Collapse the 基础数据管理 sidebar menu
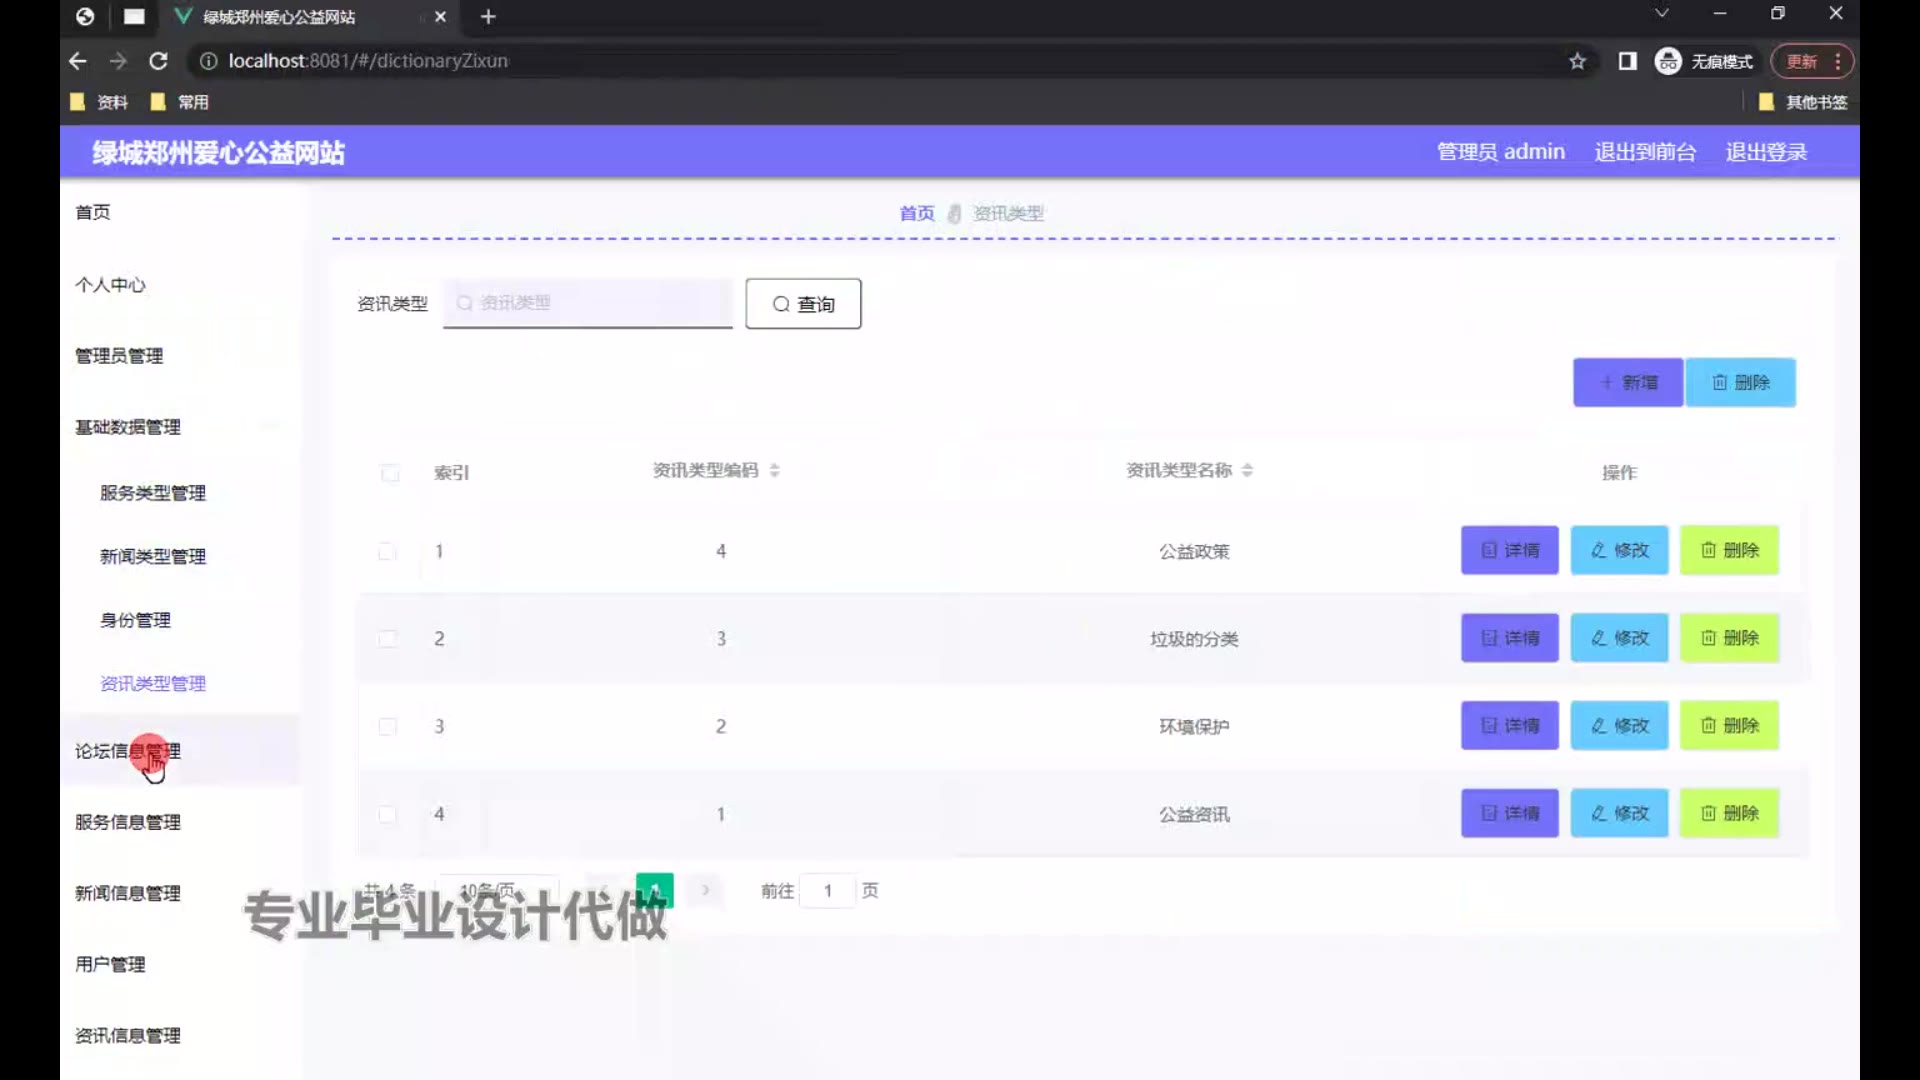1920x1080 pixels. pyautogui.click(x=128, y=427)
